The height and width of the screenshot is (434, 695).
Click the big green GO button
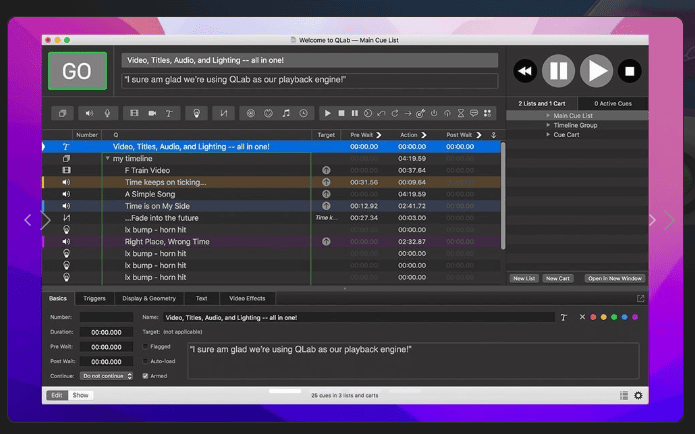point(77,71)
